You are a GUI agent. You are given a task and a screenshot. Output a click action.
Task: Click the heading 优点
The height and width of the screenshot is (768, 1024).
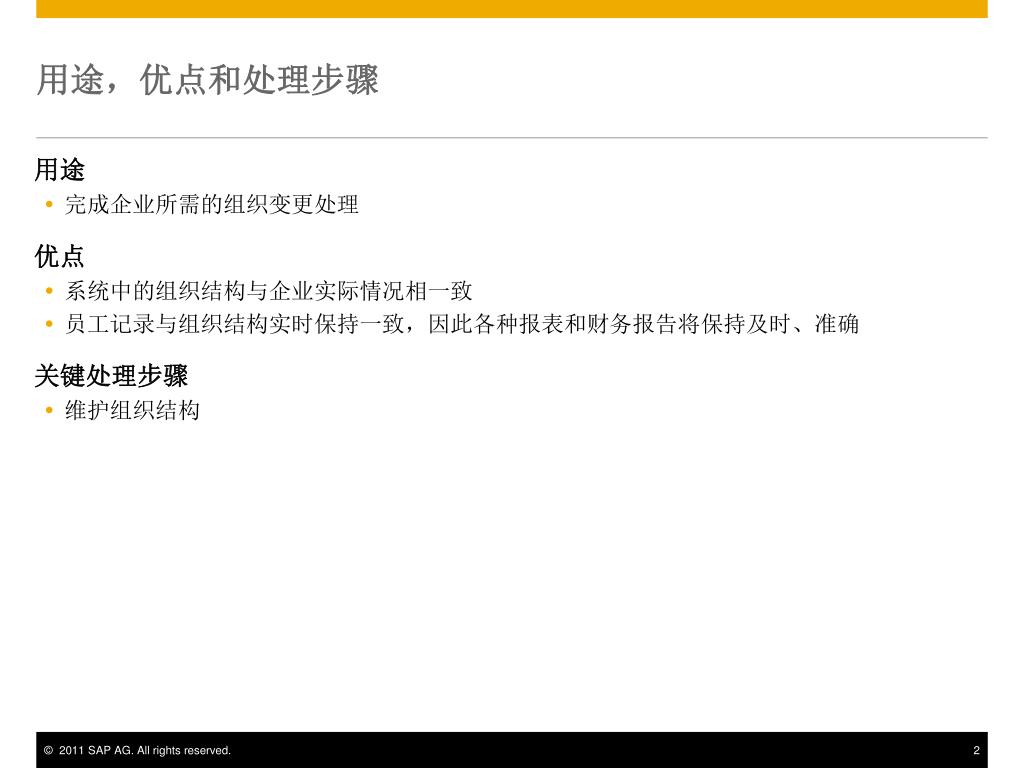59,256
